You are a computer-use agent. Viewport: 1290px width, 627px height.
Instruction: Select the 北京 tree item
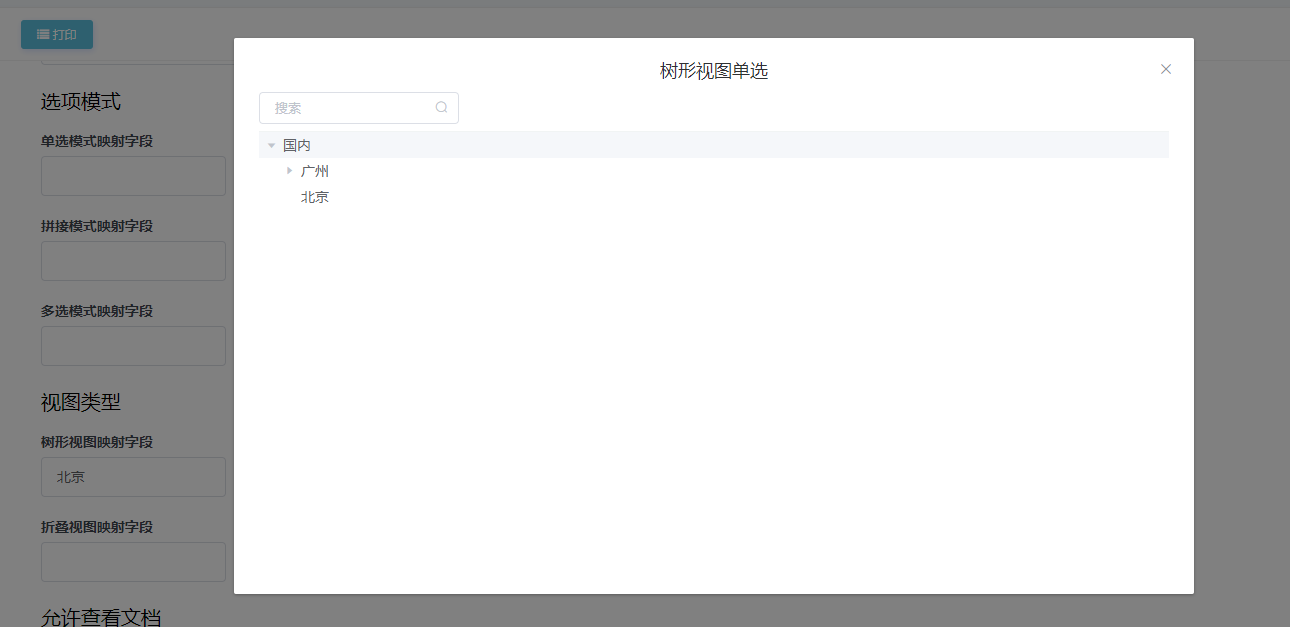(x=315, y=197)
